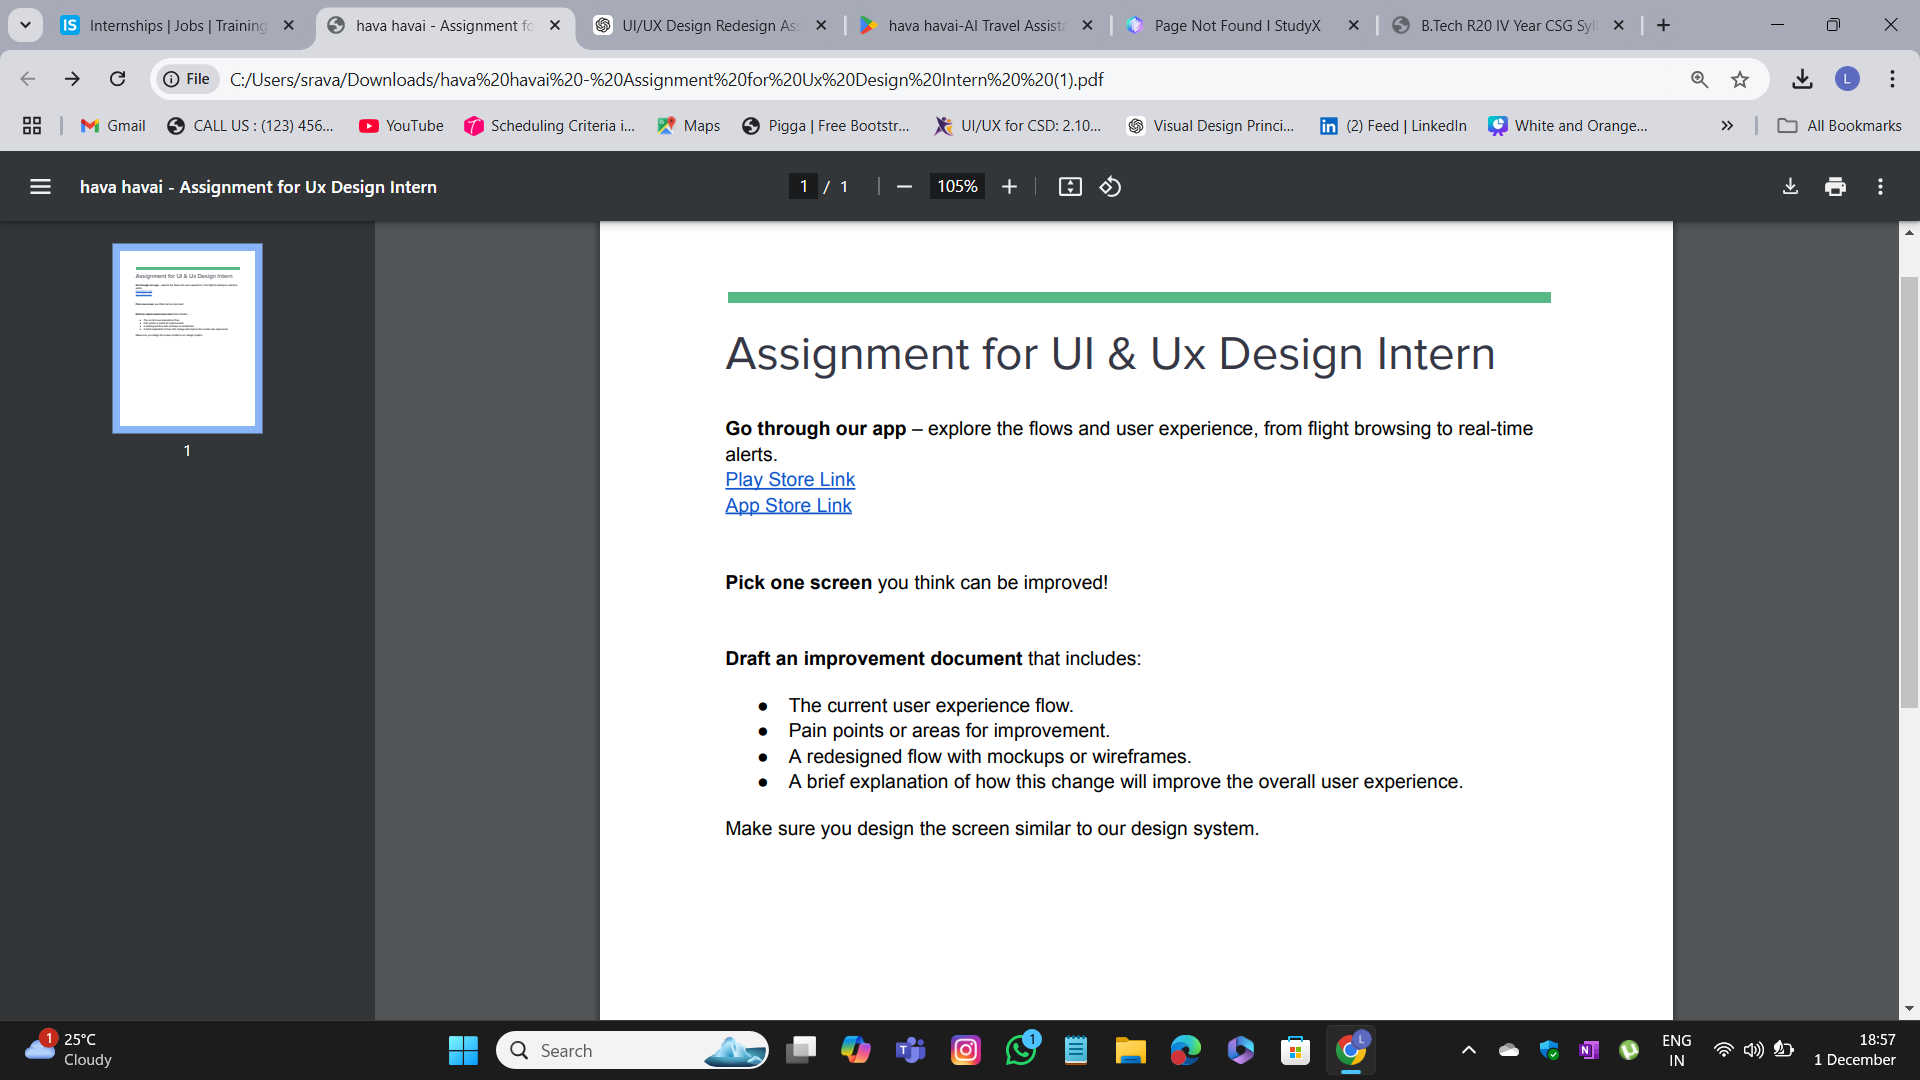This screenshot has width=1920, height=1080.
Task: Download the PDF from viewer toolbar
Action: pyautogui.click(x=1790, y=187)
